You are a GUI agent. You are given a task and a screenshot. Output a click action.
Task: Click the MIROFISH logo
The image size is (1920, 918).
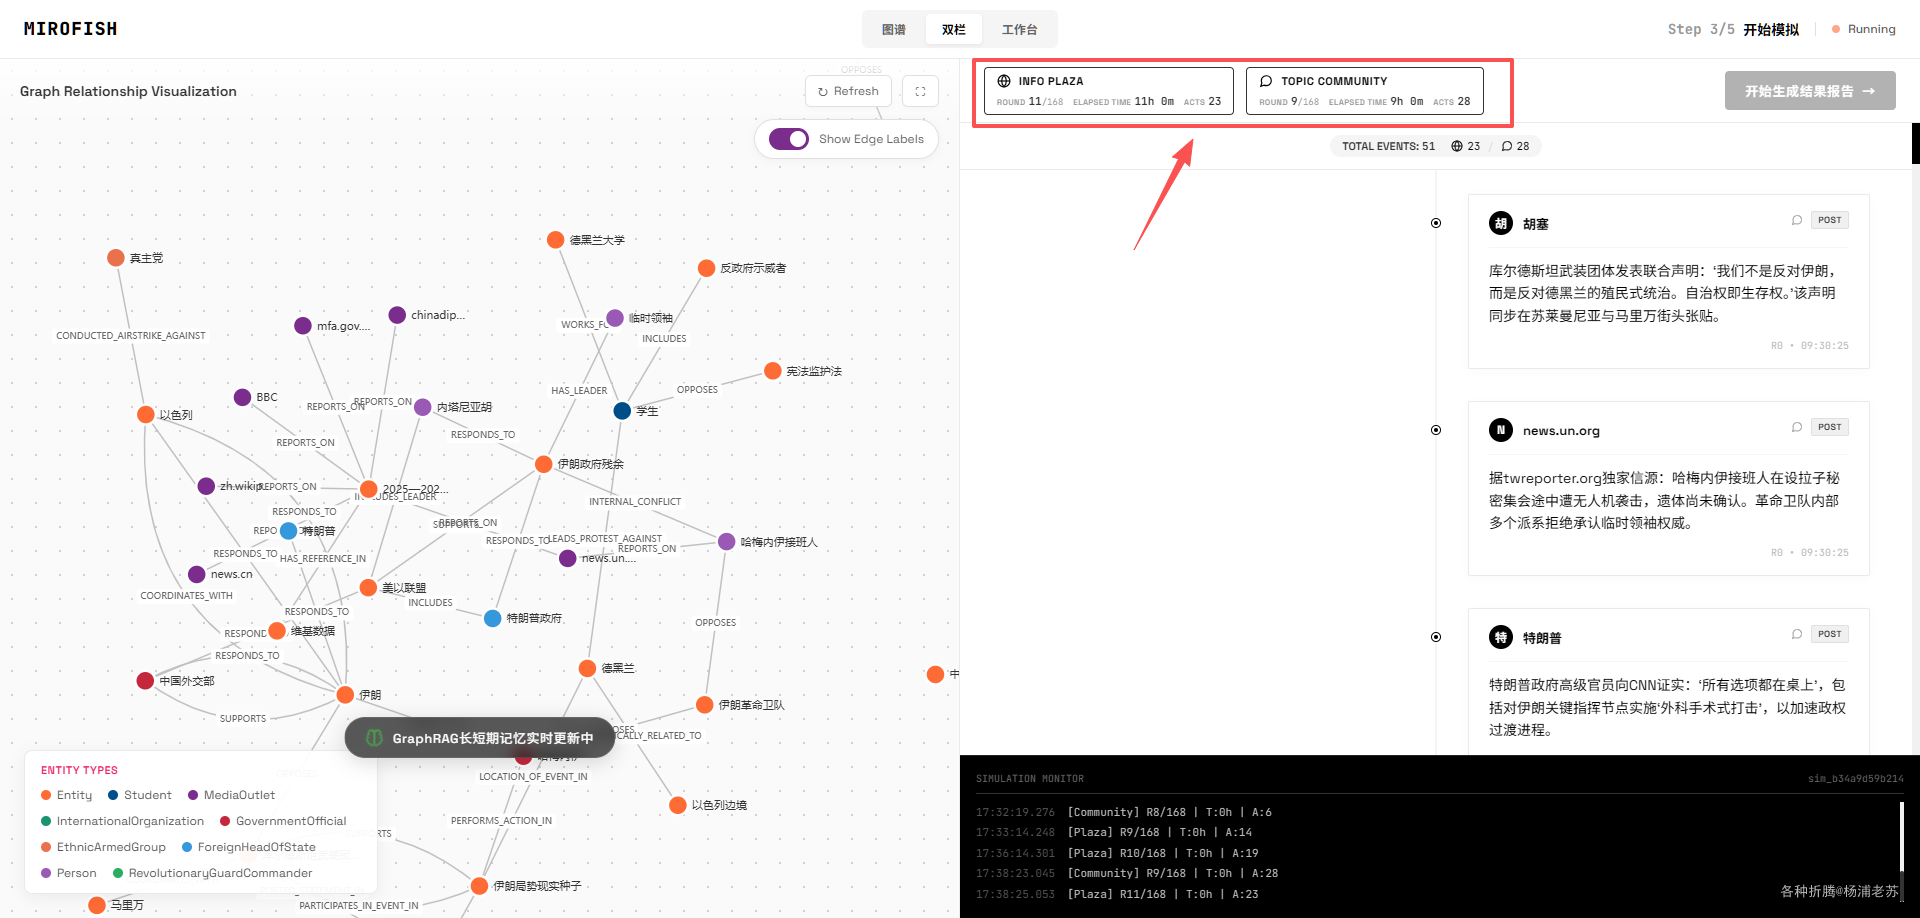pyautogui.click(x=71, y=29)
